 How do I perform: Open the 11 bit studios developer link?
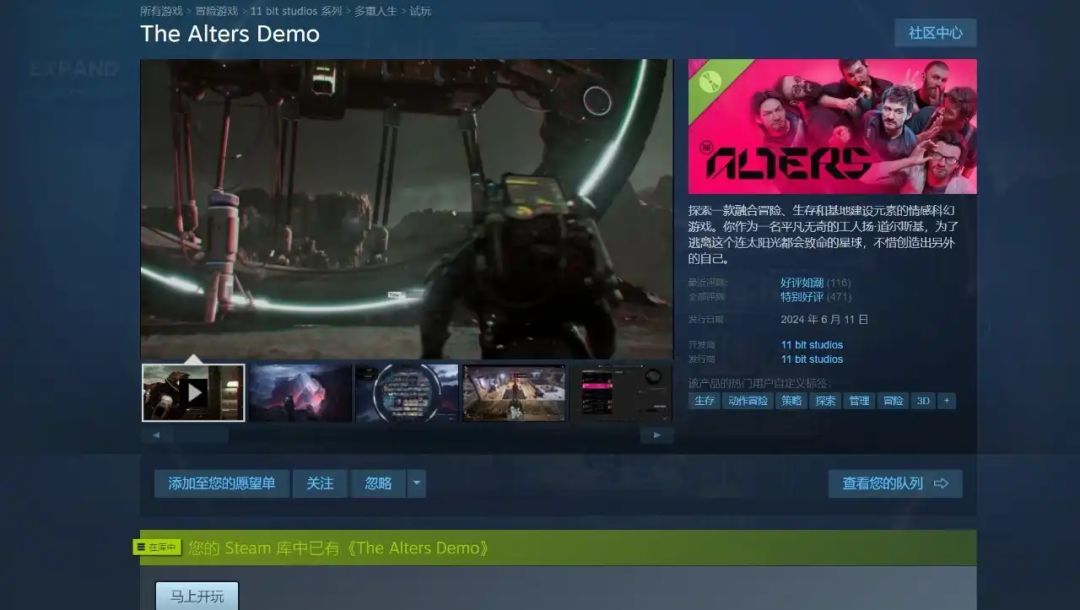pyautogui.click(x=811, y=345)
